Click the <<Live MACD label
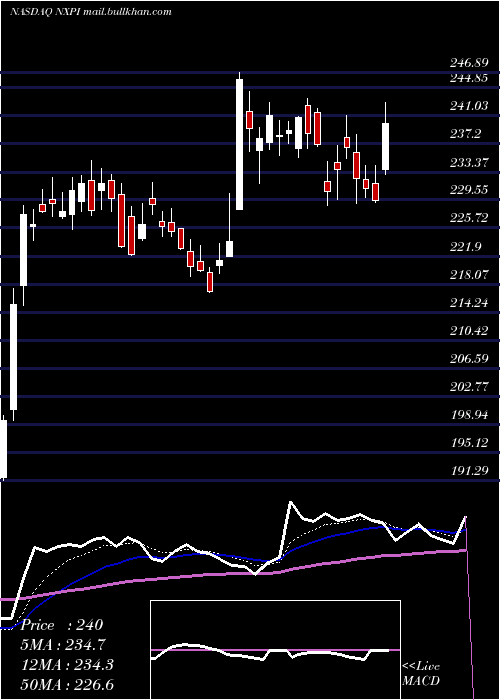 coord(421,674)
